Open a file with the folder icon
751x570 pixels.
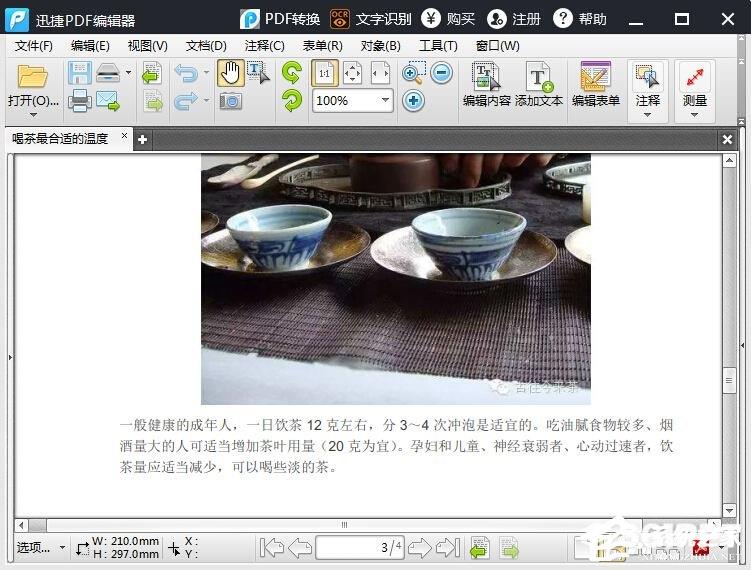pyautogui.click(x=32, y=76)
